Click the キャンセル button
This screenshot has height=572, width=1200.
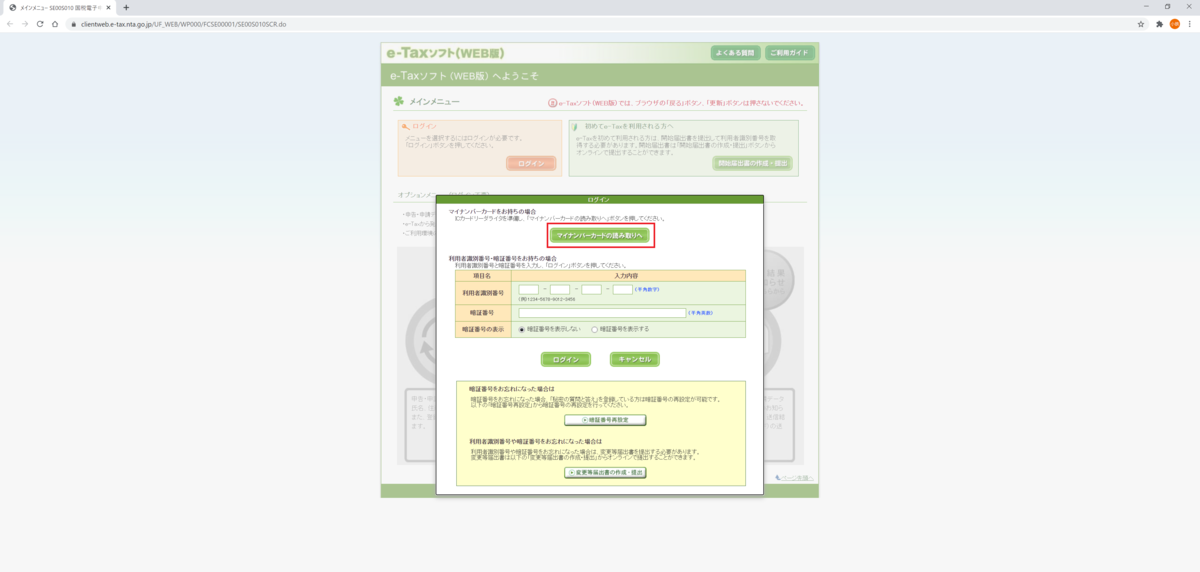click(635, 359)
